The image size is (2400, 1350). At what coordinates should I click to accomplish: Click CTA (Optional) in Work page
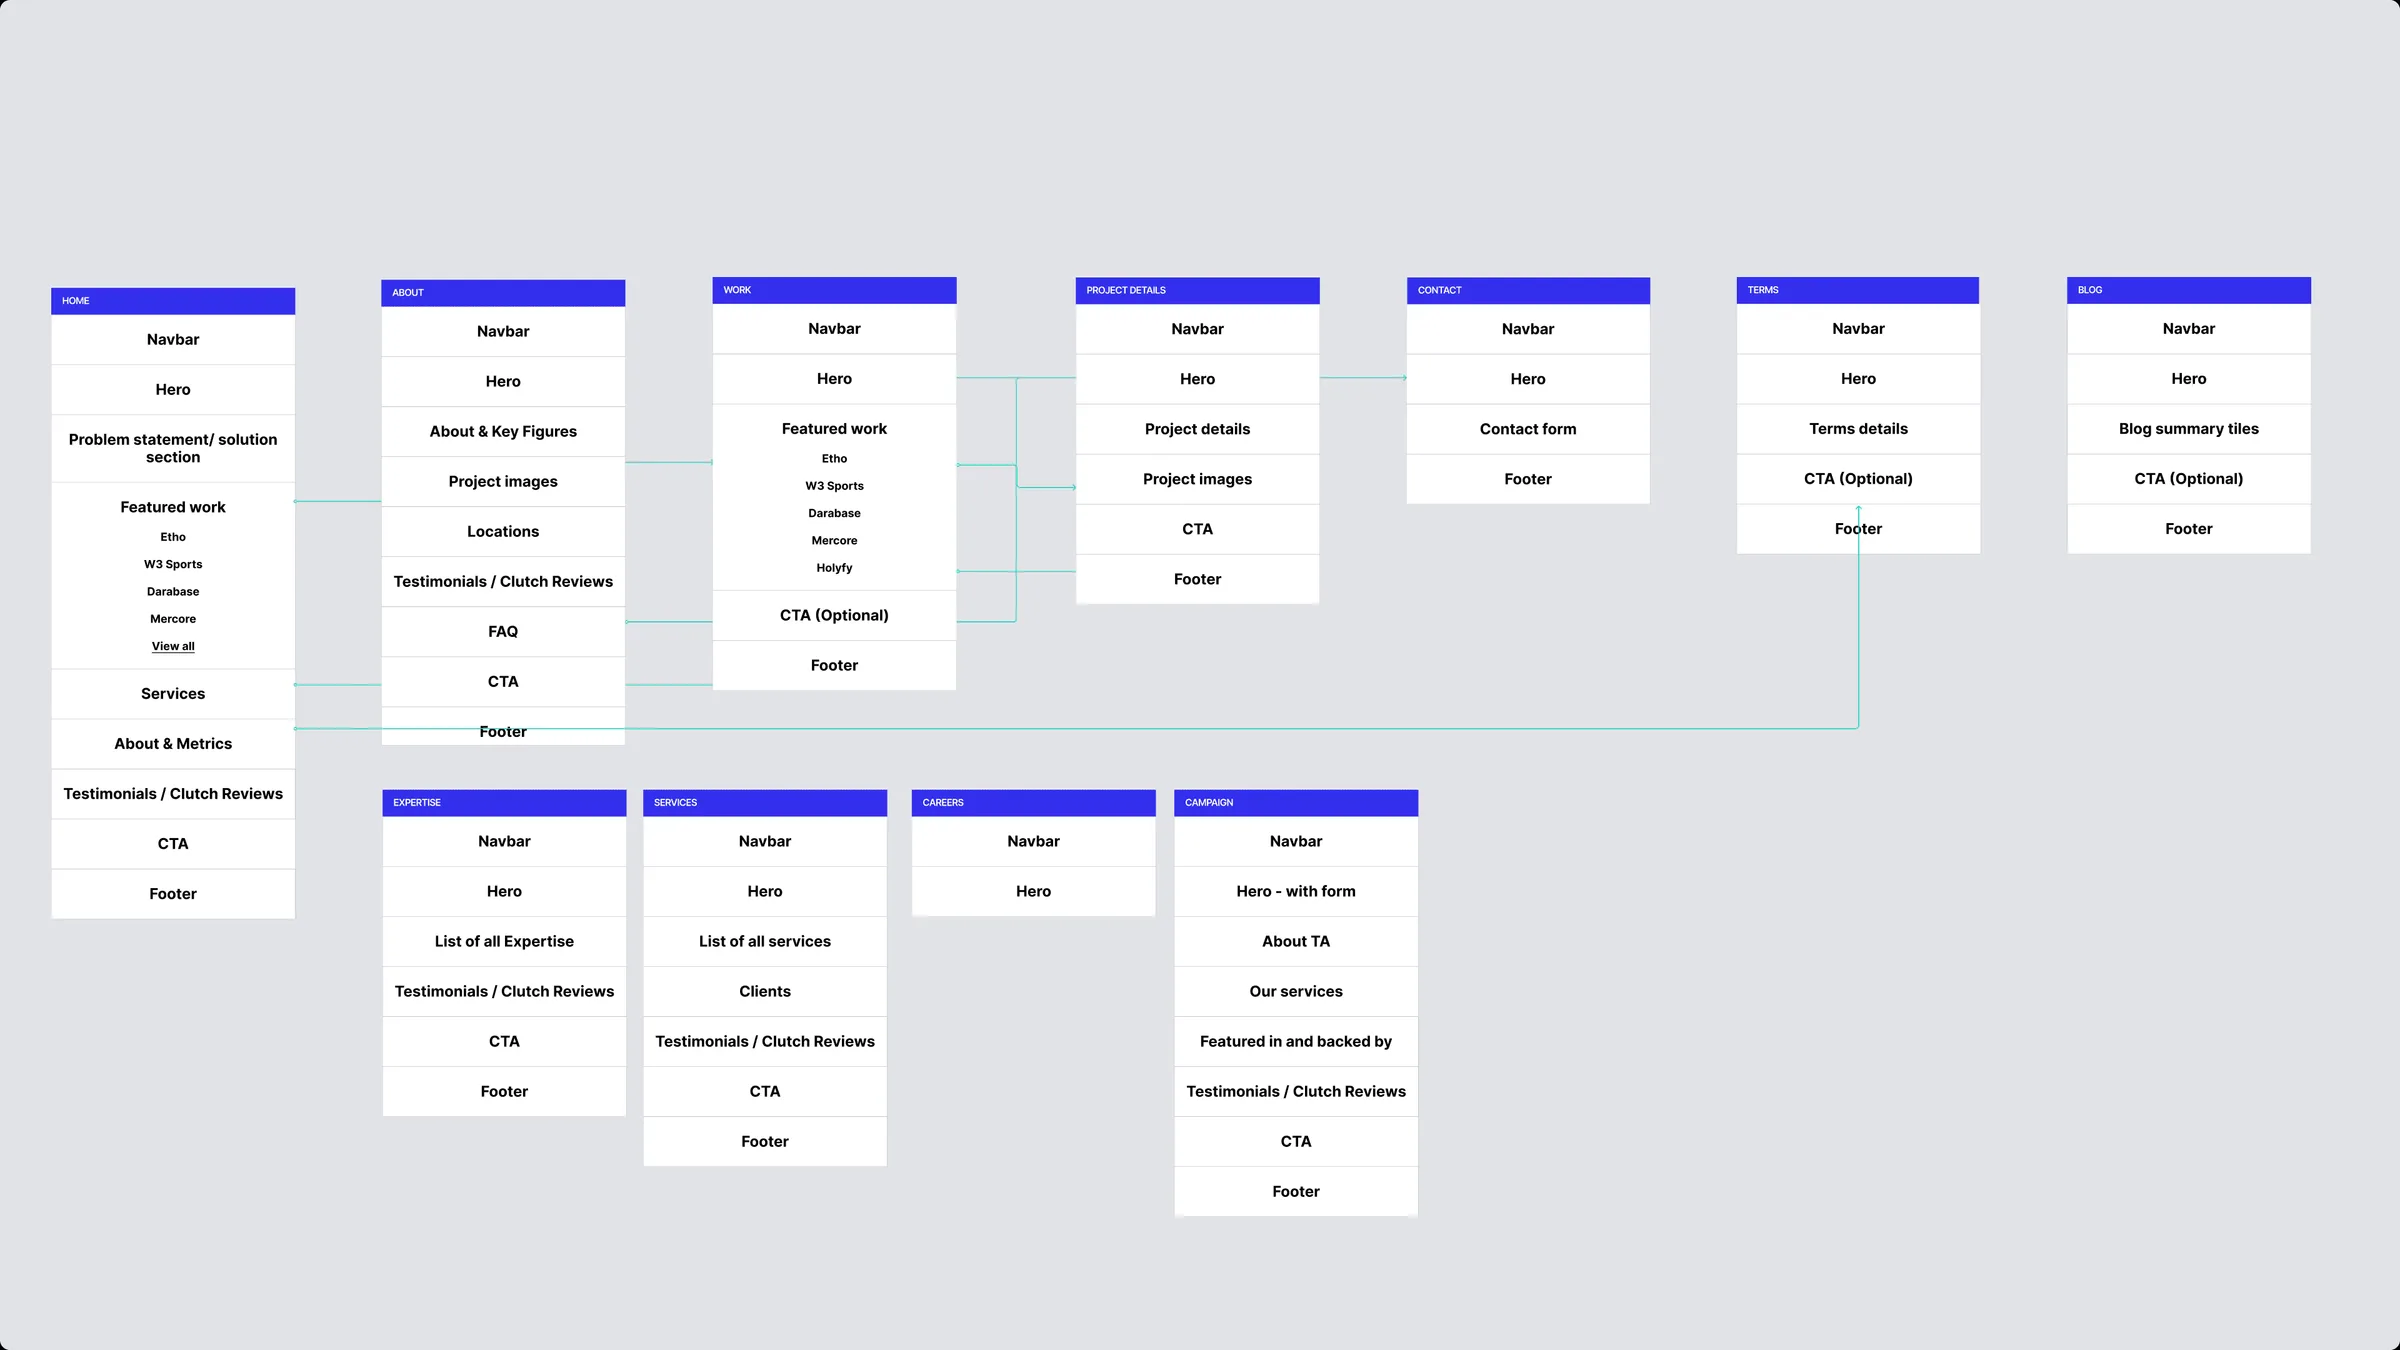pyautogui.click(x=834, y=616)
